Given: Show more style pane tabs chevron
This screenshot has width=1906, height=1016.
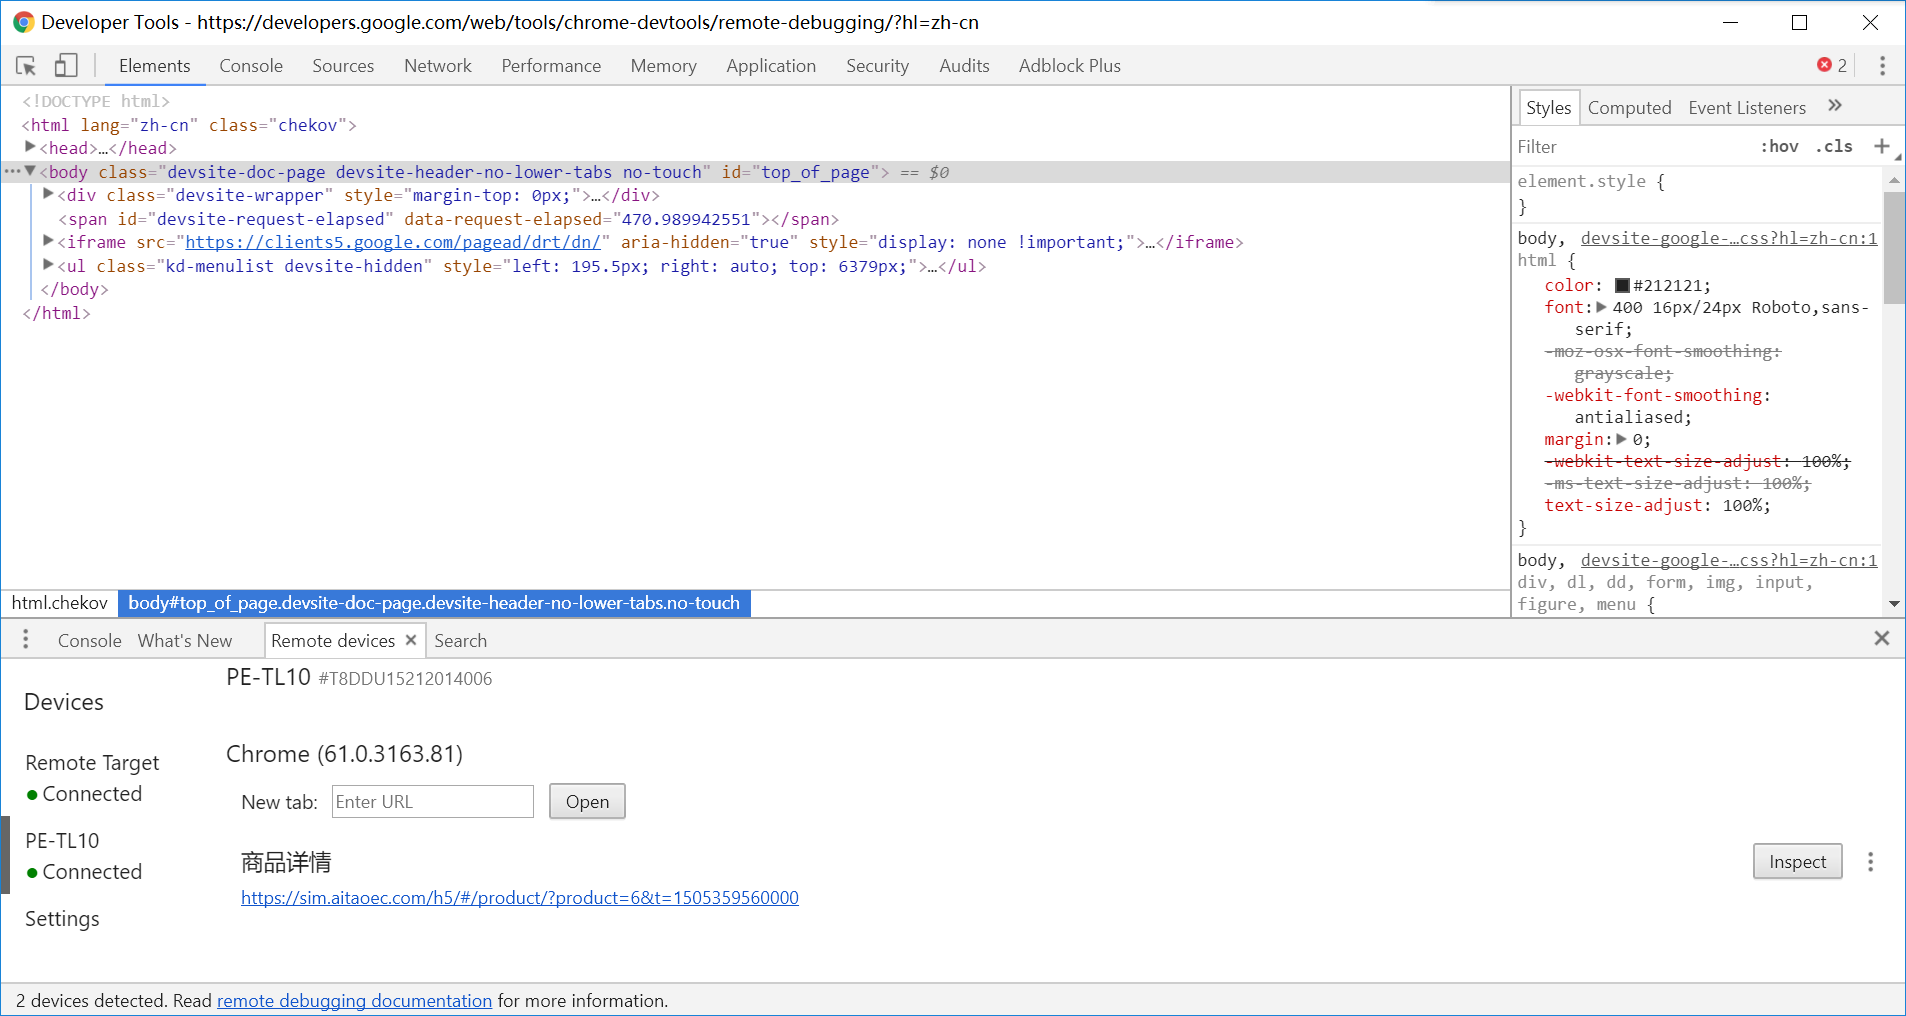Looking at the screenshot, I should tap(1835, 106).
